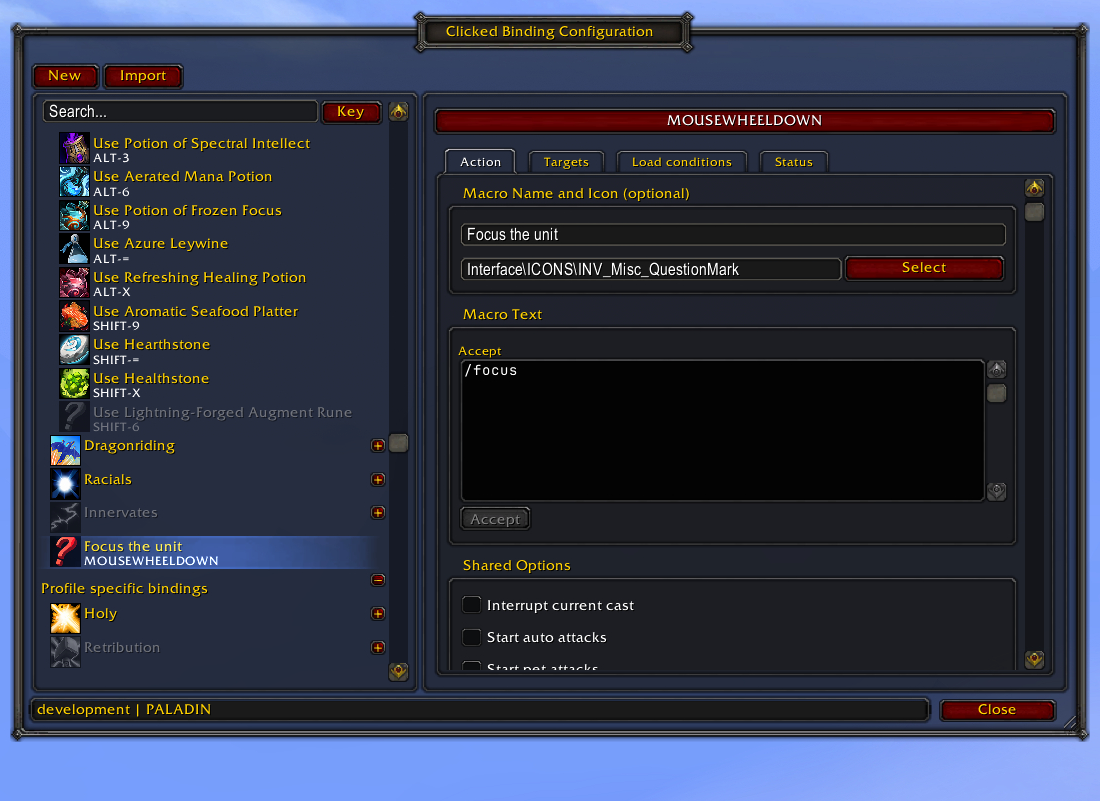
Task: Click the Azure Leywine icon
Action: coord(74,250)
